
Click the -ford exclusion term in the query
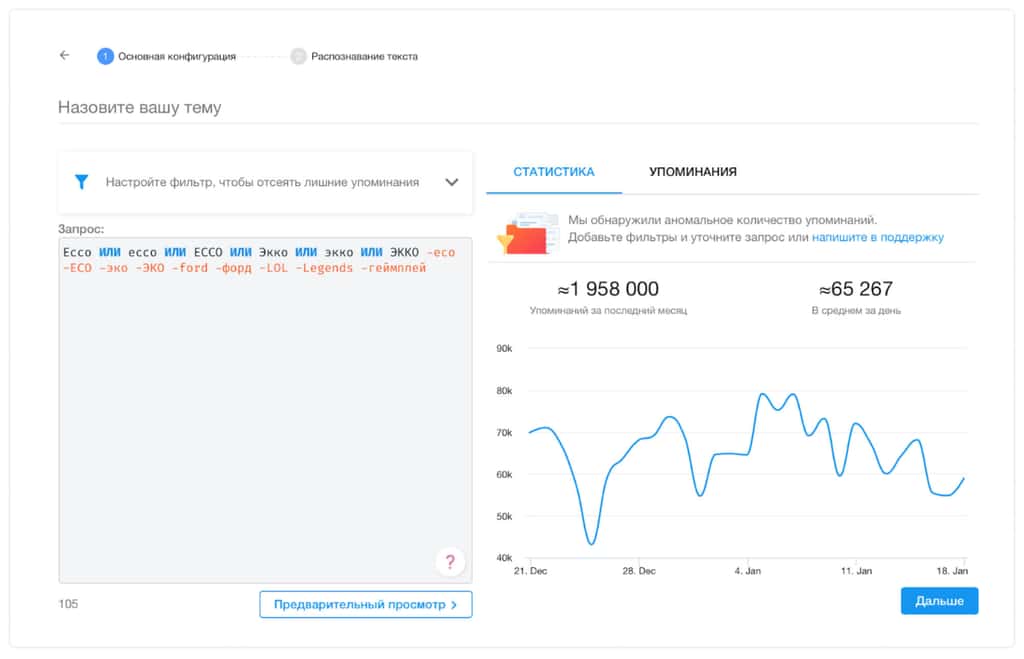point(189,268)
